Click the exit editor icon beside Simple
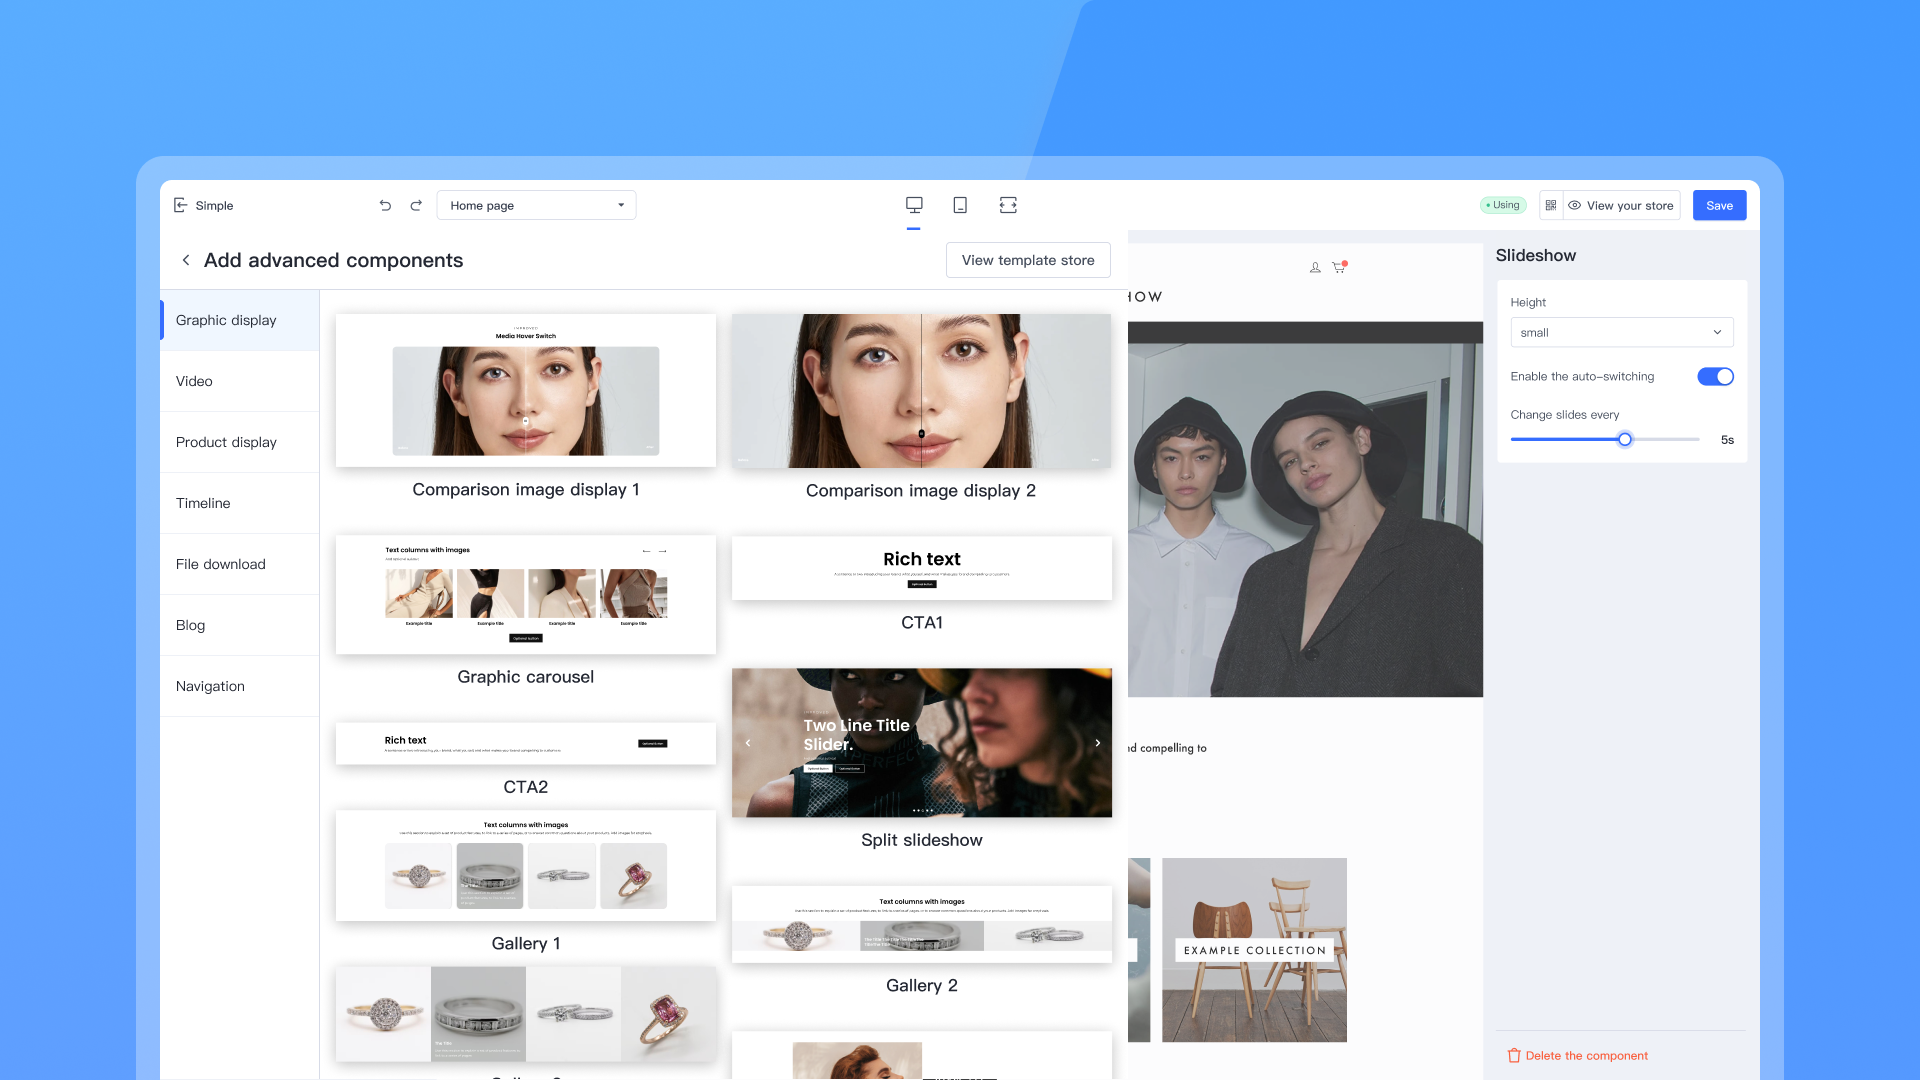The image size is (1920, 1080). pyautogui.click(x=181, y=205)
